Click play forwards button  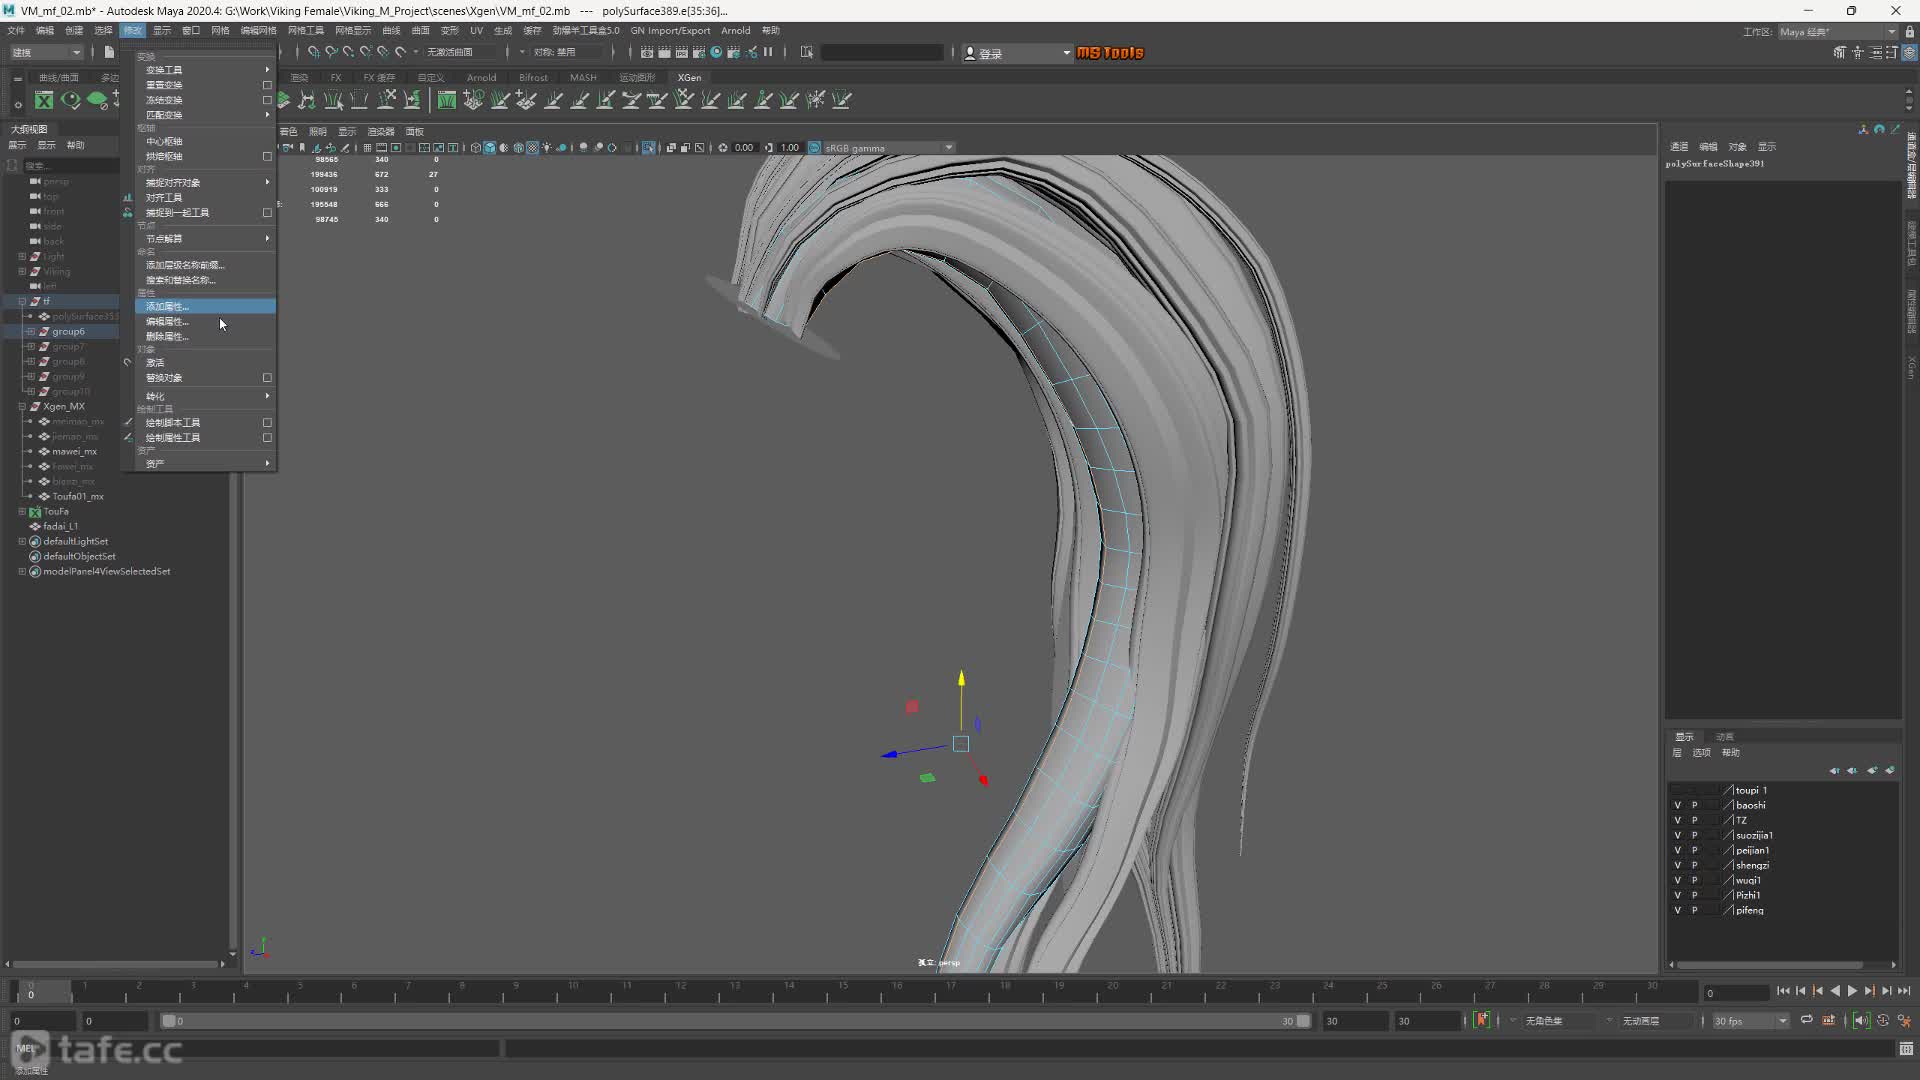click(1852, 991)
